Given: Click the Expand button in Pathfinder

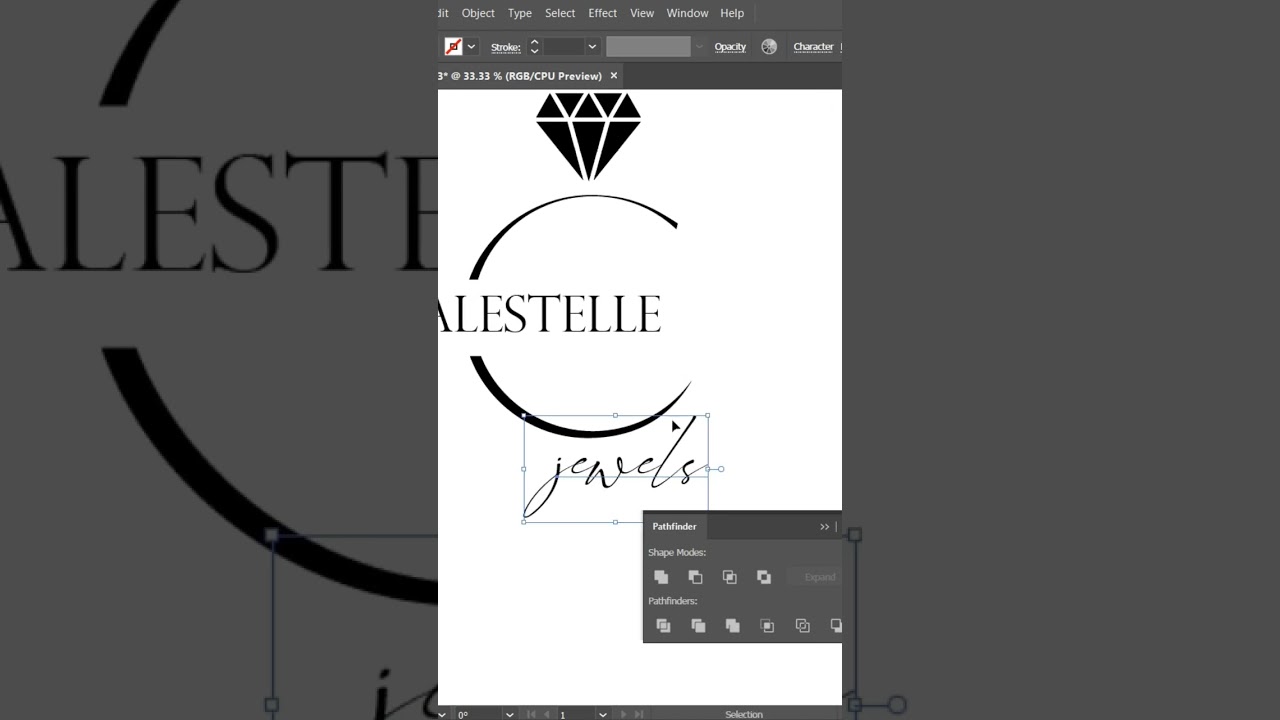Looking at the screenshot, I should tap(814, 577).
